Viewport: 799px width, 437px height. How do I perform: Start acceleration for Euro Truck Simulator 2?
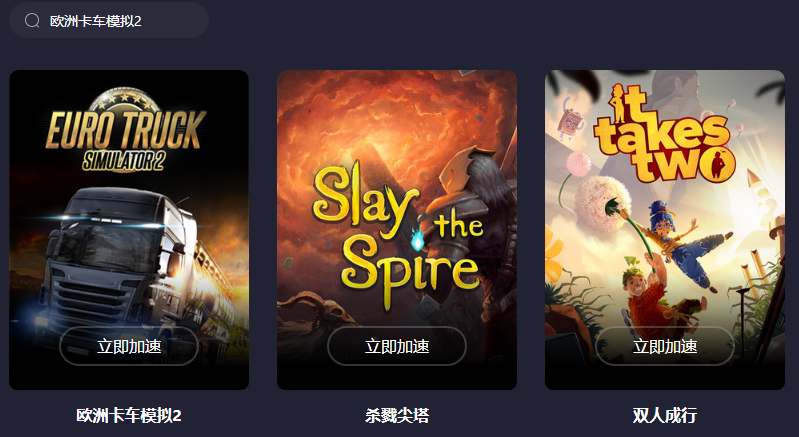click(x=129, y=346)
